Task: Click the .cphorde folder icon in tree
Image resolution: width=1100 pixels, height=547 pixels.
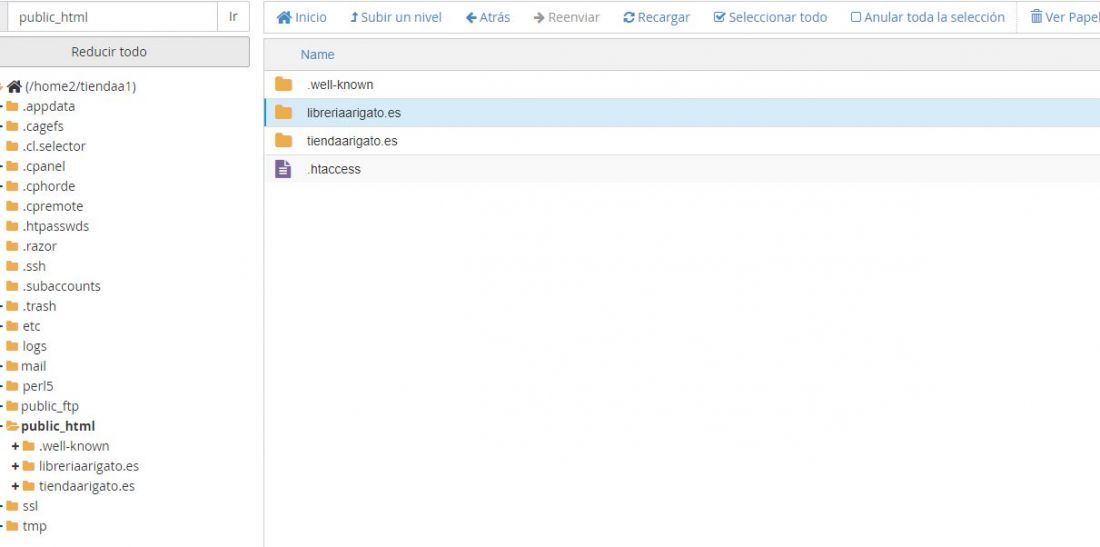Action: click(12, 187)
